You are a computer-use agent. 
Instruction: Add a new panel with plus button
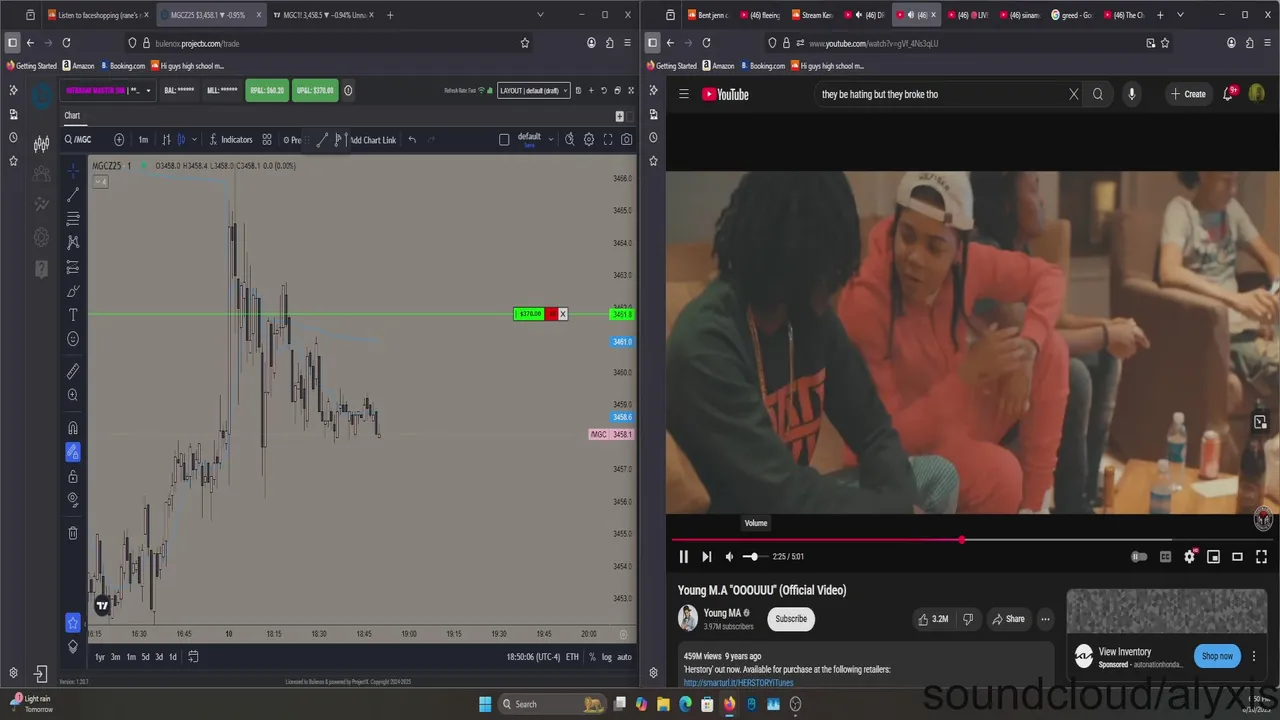(620, 116)
